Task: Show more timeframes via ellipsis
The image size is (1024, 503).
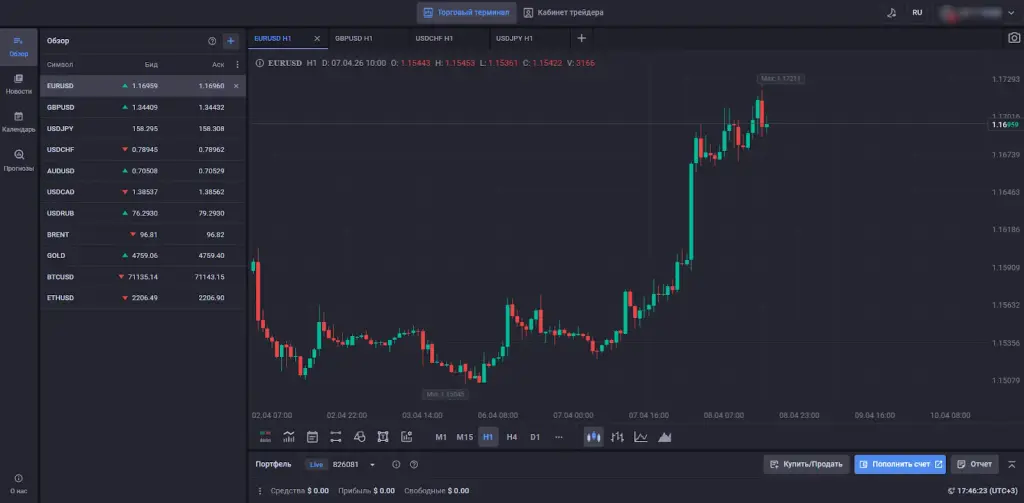Action: pos(558,437)
